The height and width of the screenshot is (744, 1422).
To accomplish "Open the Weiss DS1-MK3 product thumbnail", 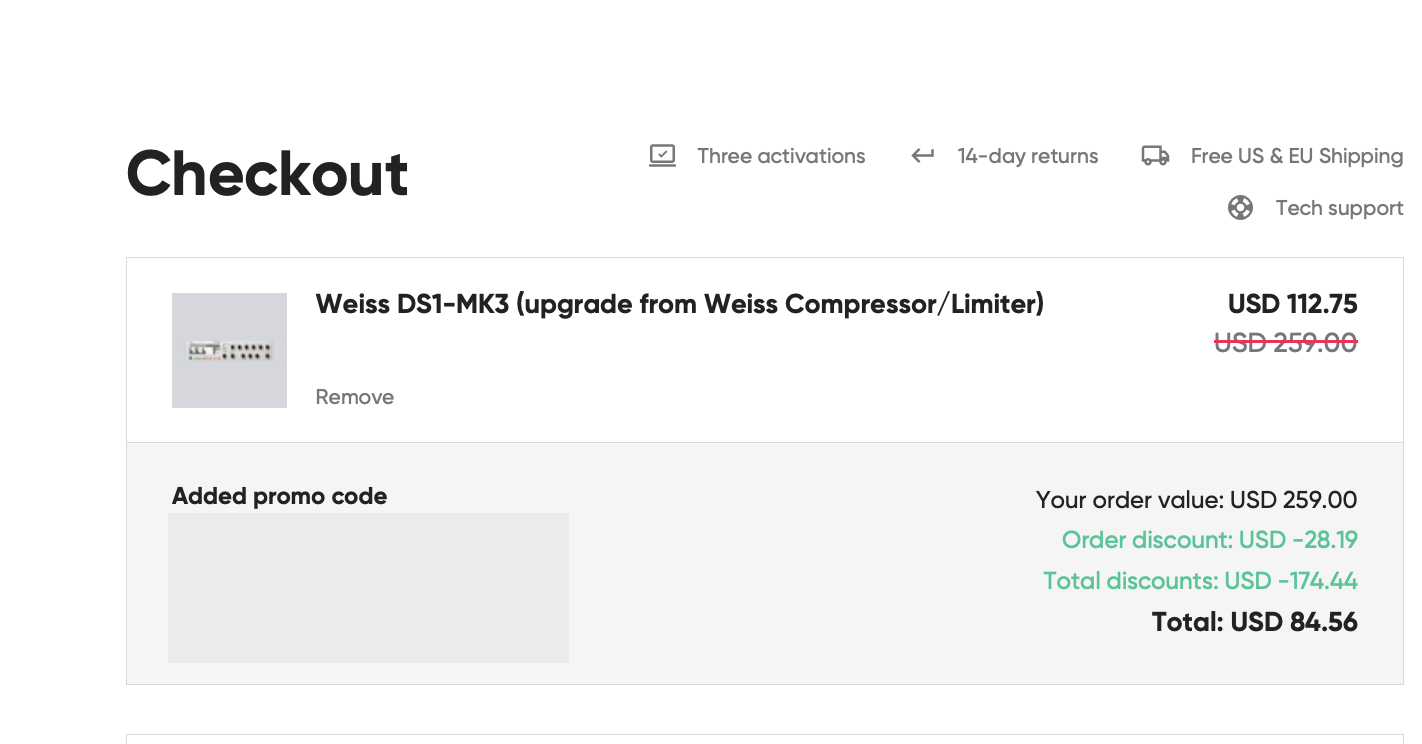I will tap(229, 350).
